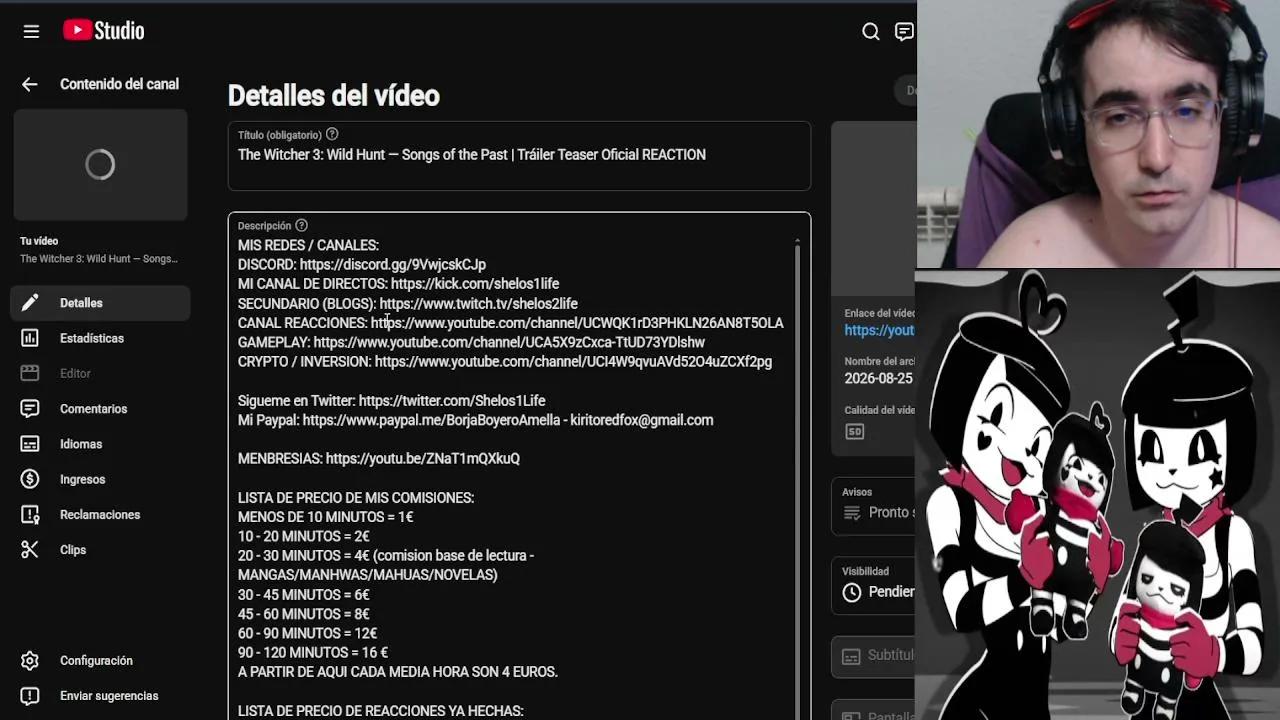Image resolution: width=1280 pixels, height=720 pixels.
Task: Click the "60 - 90 MINUTOS = 12€" line
Action: pyautogui.click(x=308, y=634)
